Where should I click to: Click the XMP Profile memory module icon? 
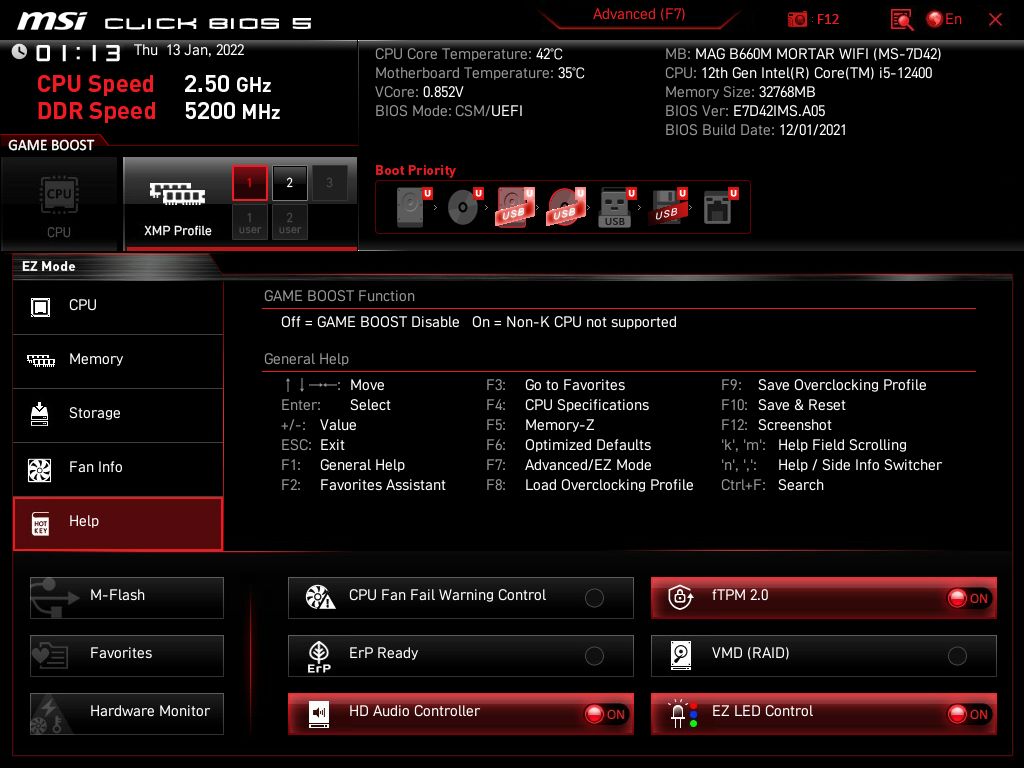click(177, 194)
